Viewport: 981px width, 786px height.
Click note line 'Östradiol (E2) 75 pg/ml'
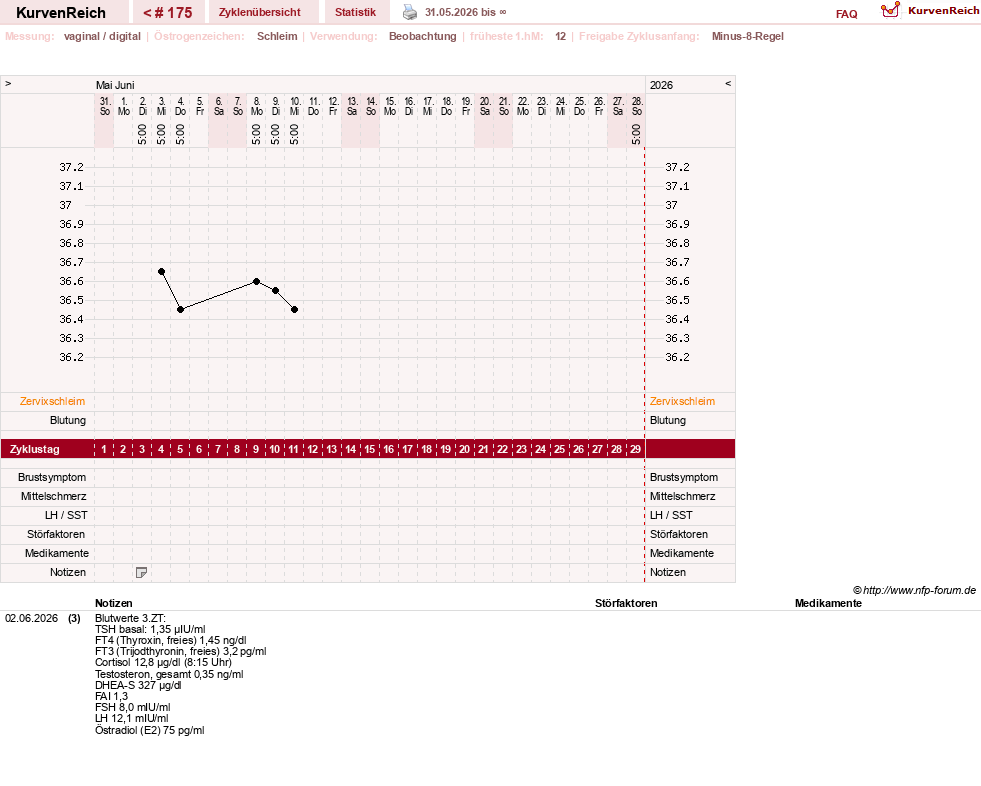(x=150, y=730)
